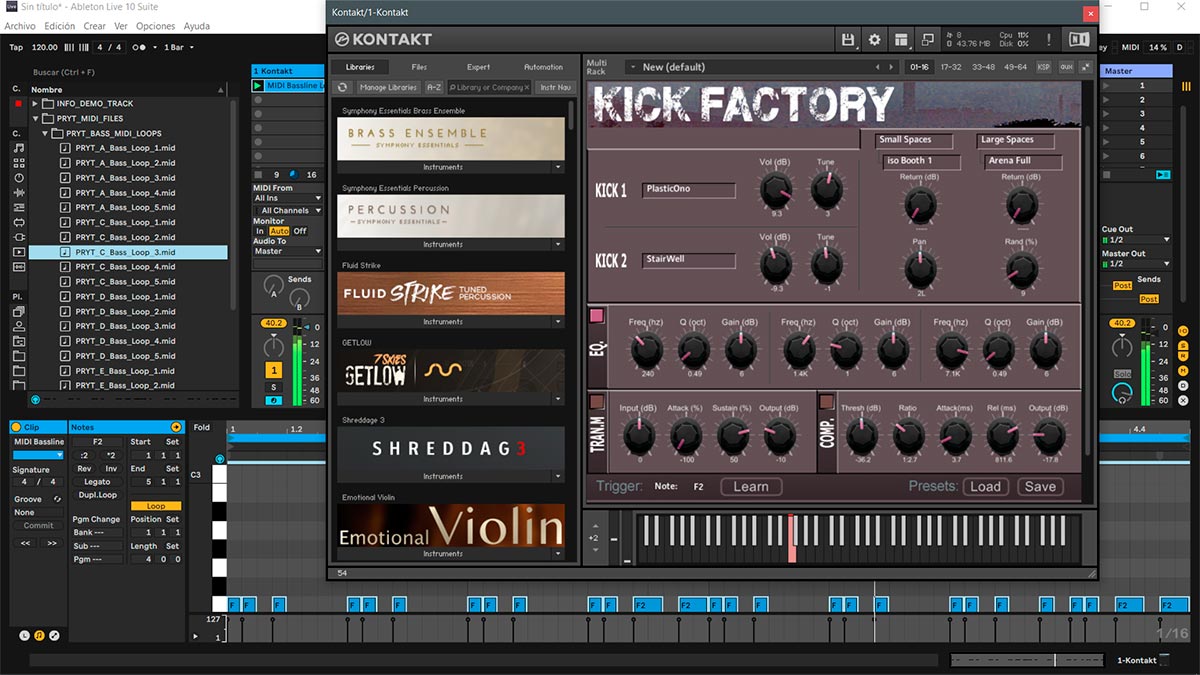
Task: Click the Groove hot-swap icon
Action: coord(57,499)
